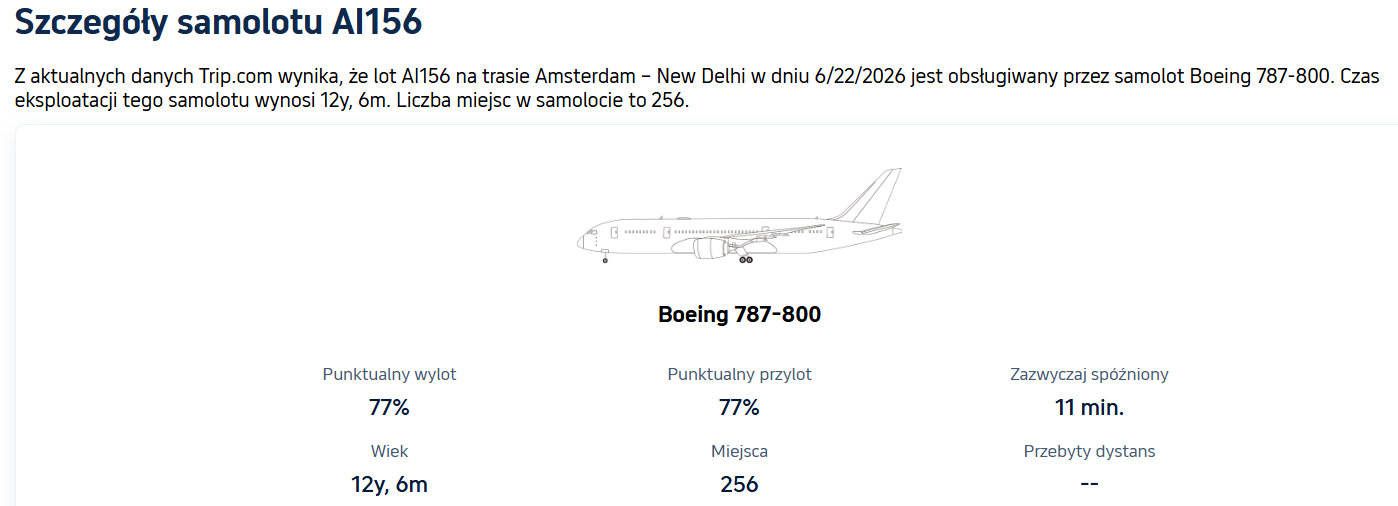Click the Boeing 787-800 model title
This screenshot has width=1398, height=506.
(x=739, y=315)
